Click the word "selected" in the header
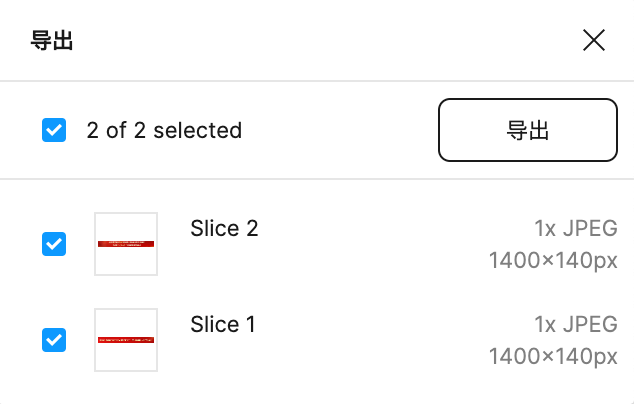 [197, 130]
